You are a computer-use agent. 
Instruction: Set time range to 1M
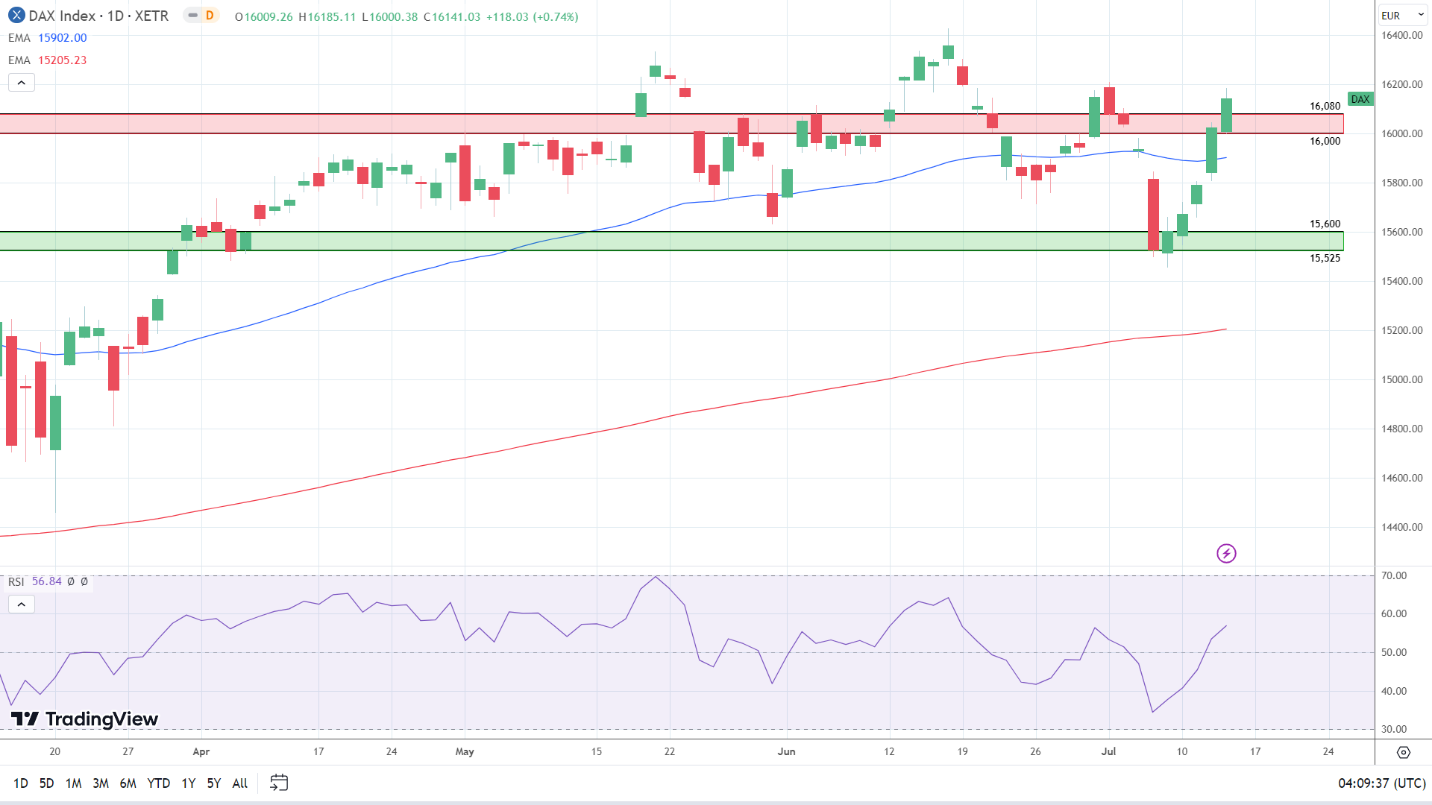[73, 783]
